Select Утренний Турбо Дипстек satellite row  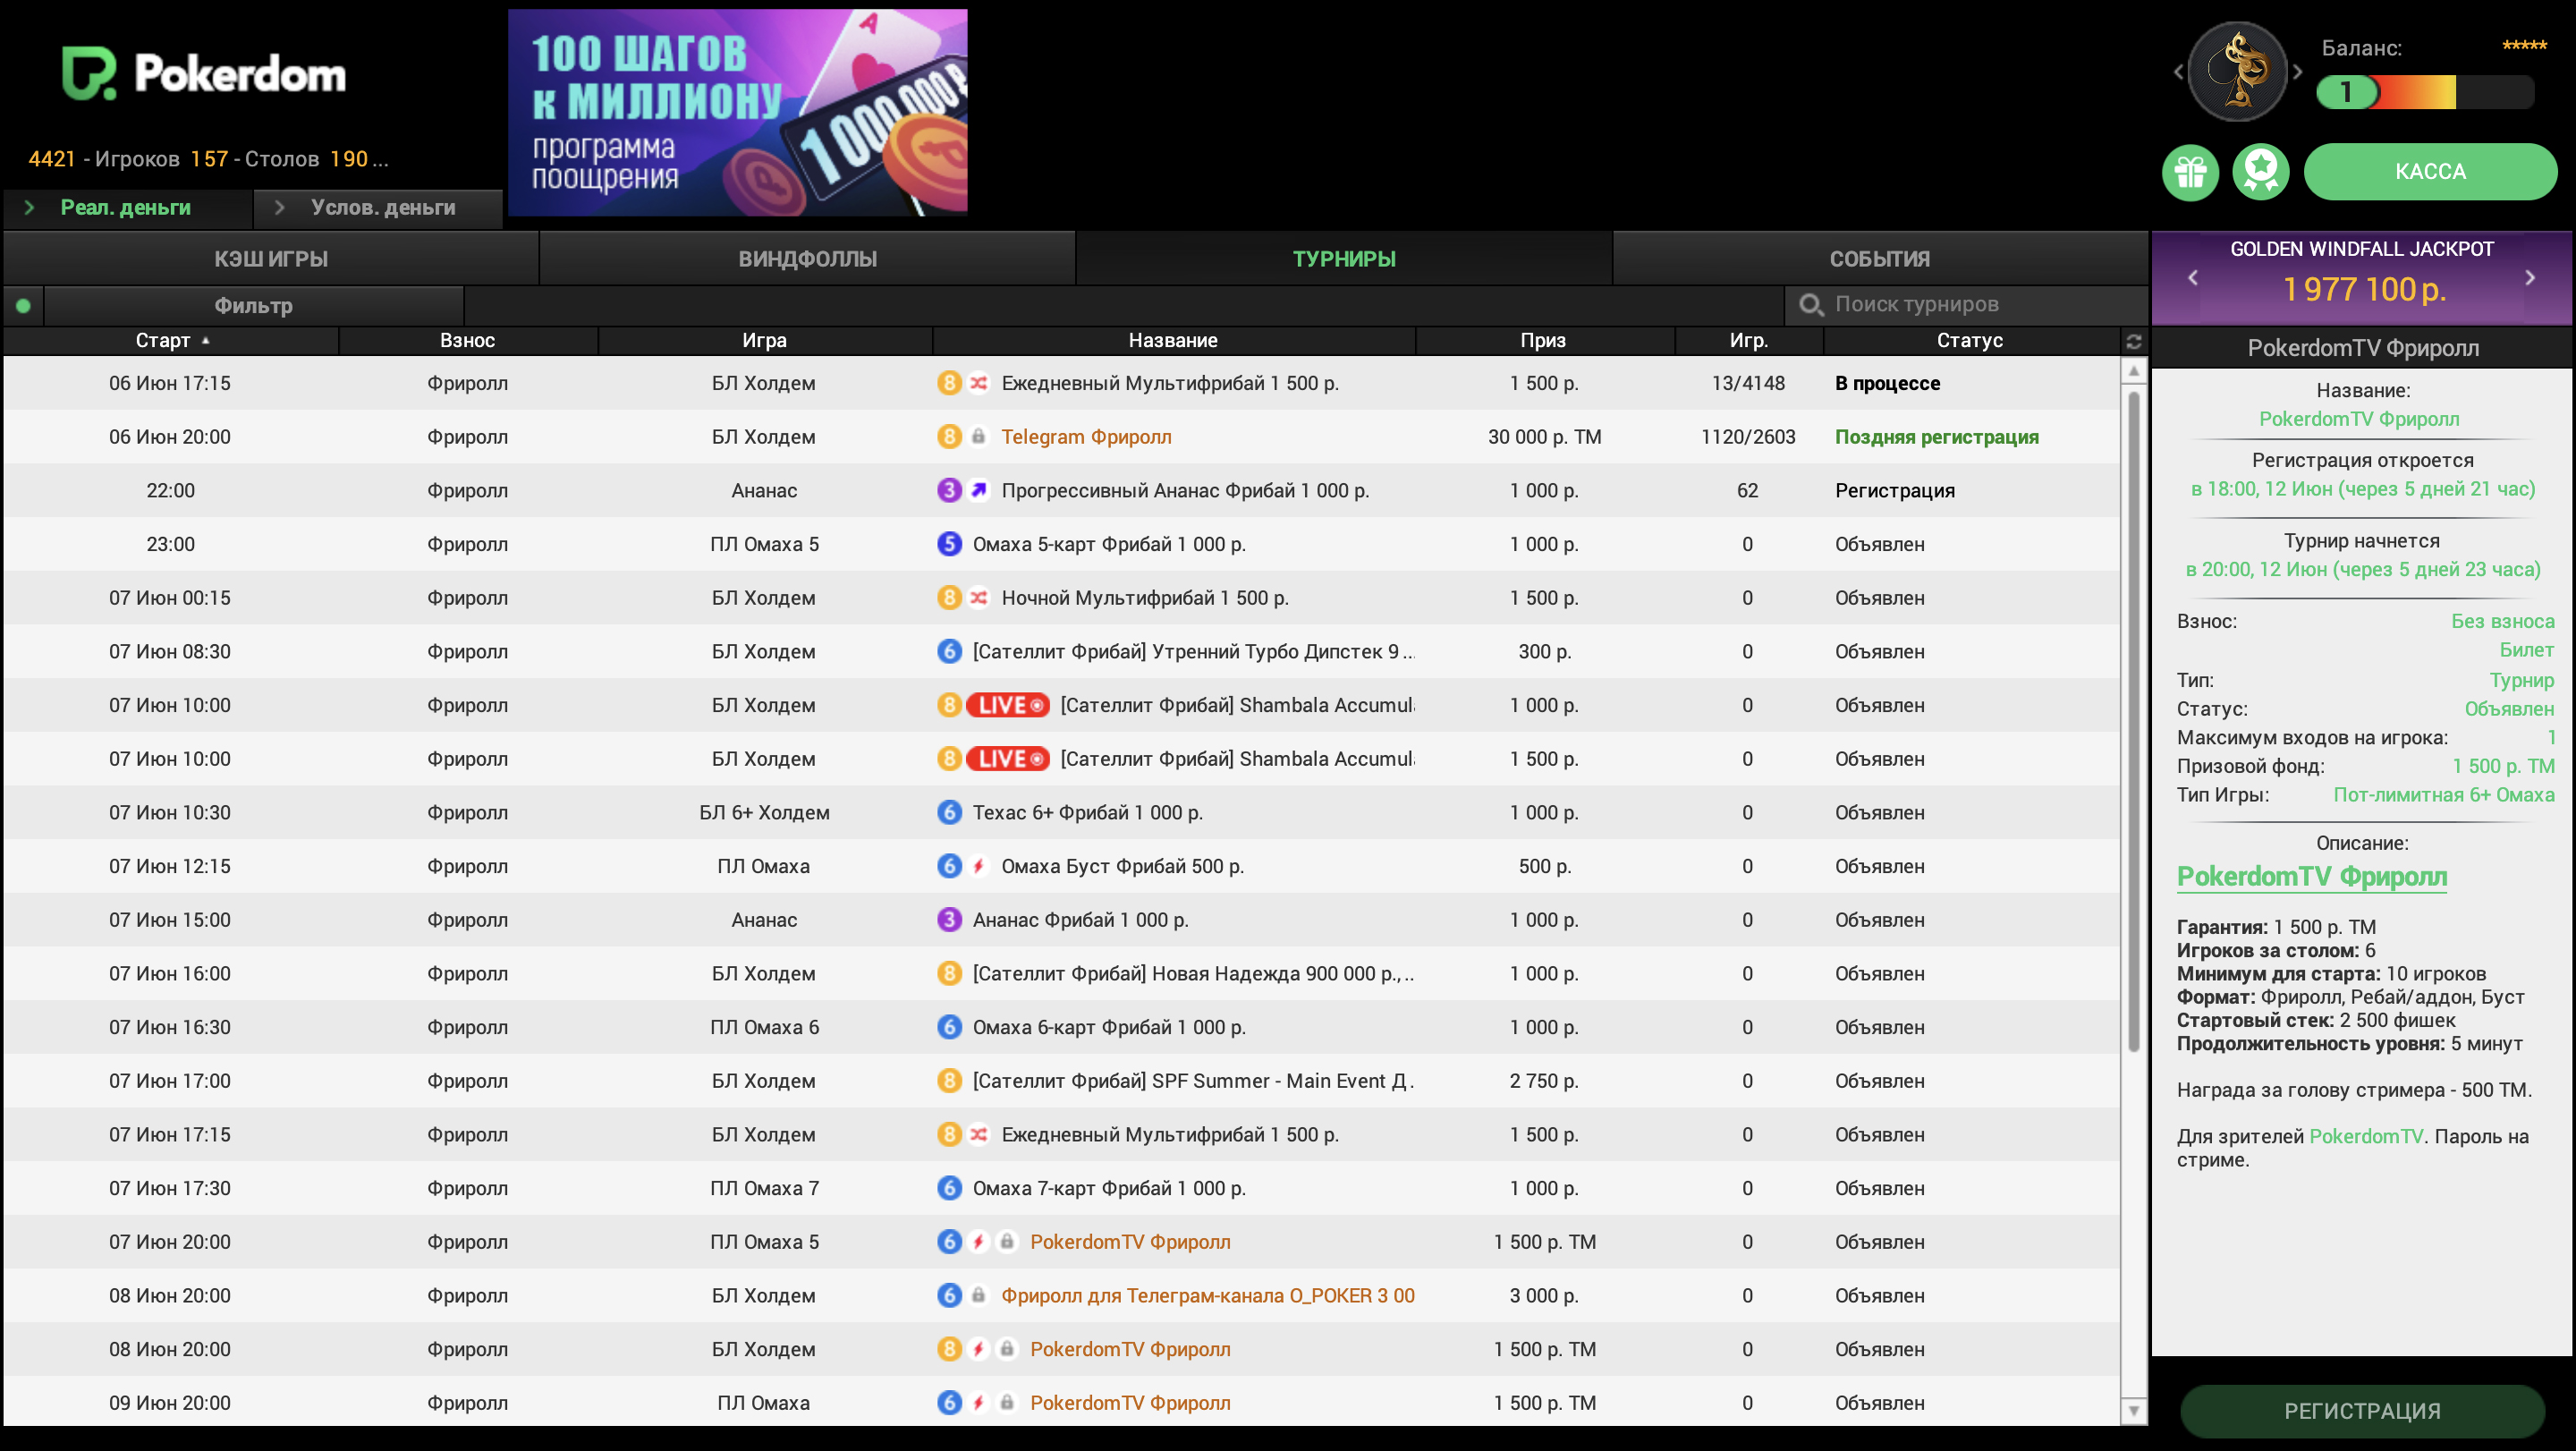1061,651
